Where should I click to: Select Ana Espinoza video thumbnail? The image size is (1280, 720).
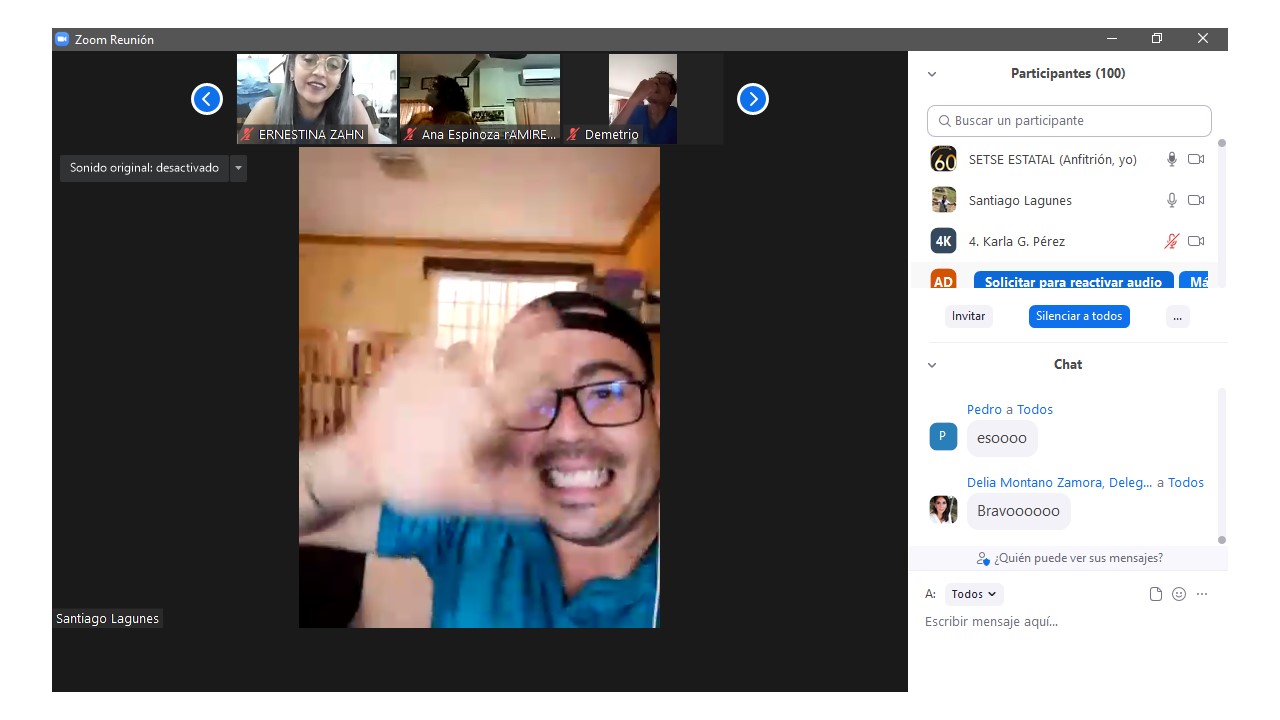pos(480,99)
